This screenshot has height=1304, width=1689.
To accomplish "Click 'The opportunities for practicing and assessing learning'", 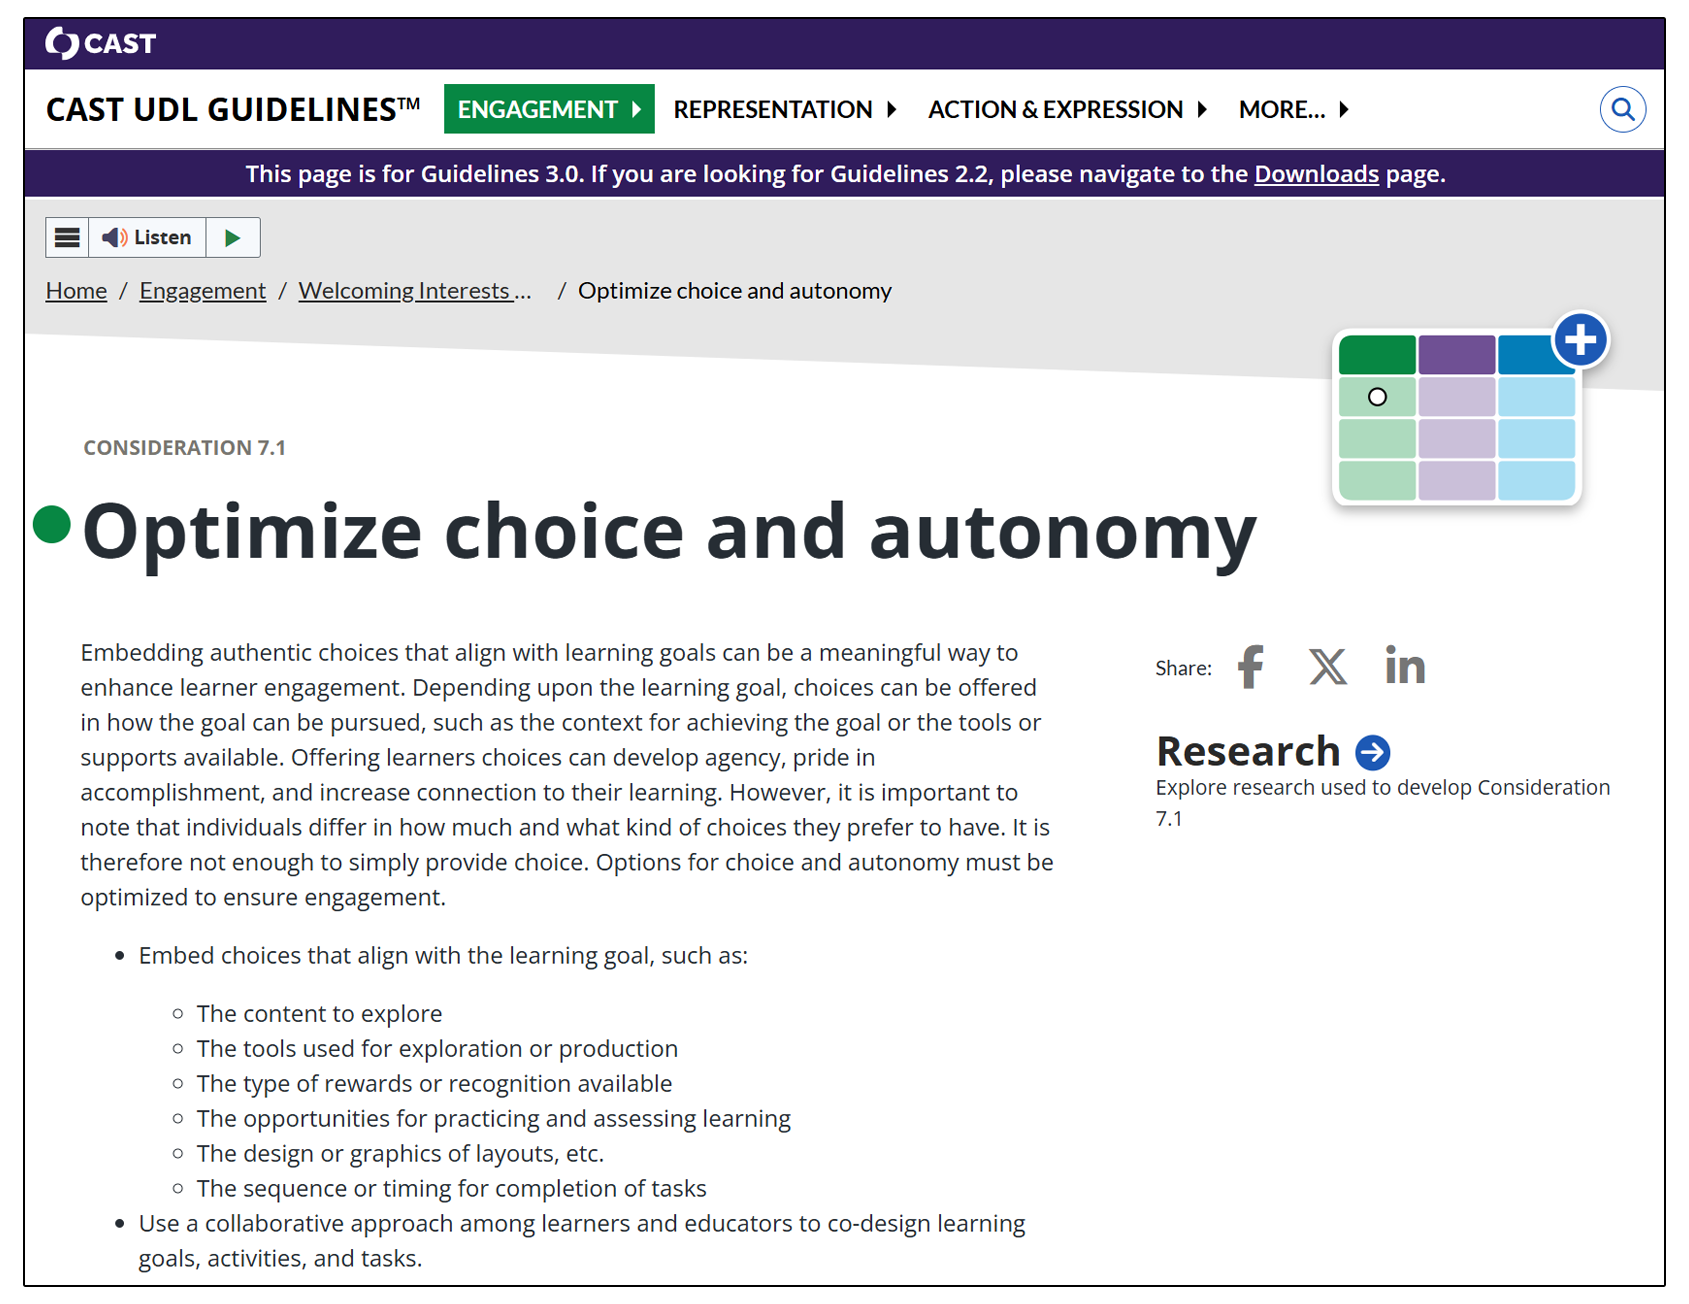I will 493,1119.
